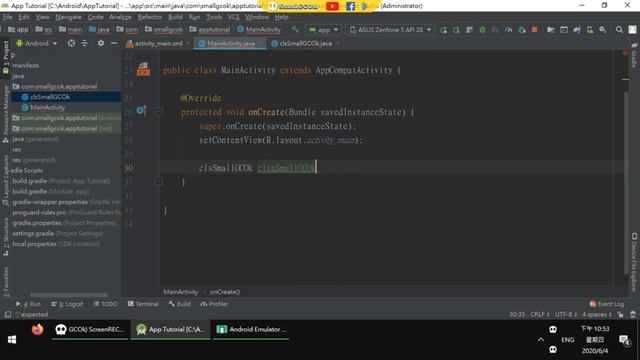Open the Code menu
This screenshot has width=640, height=360.
(96, 17)
